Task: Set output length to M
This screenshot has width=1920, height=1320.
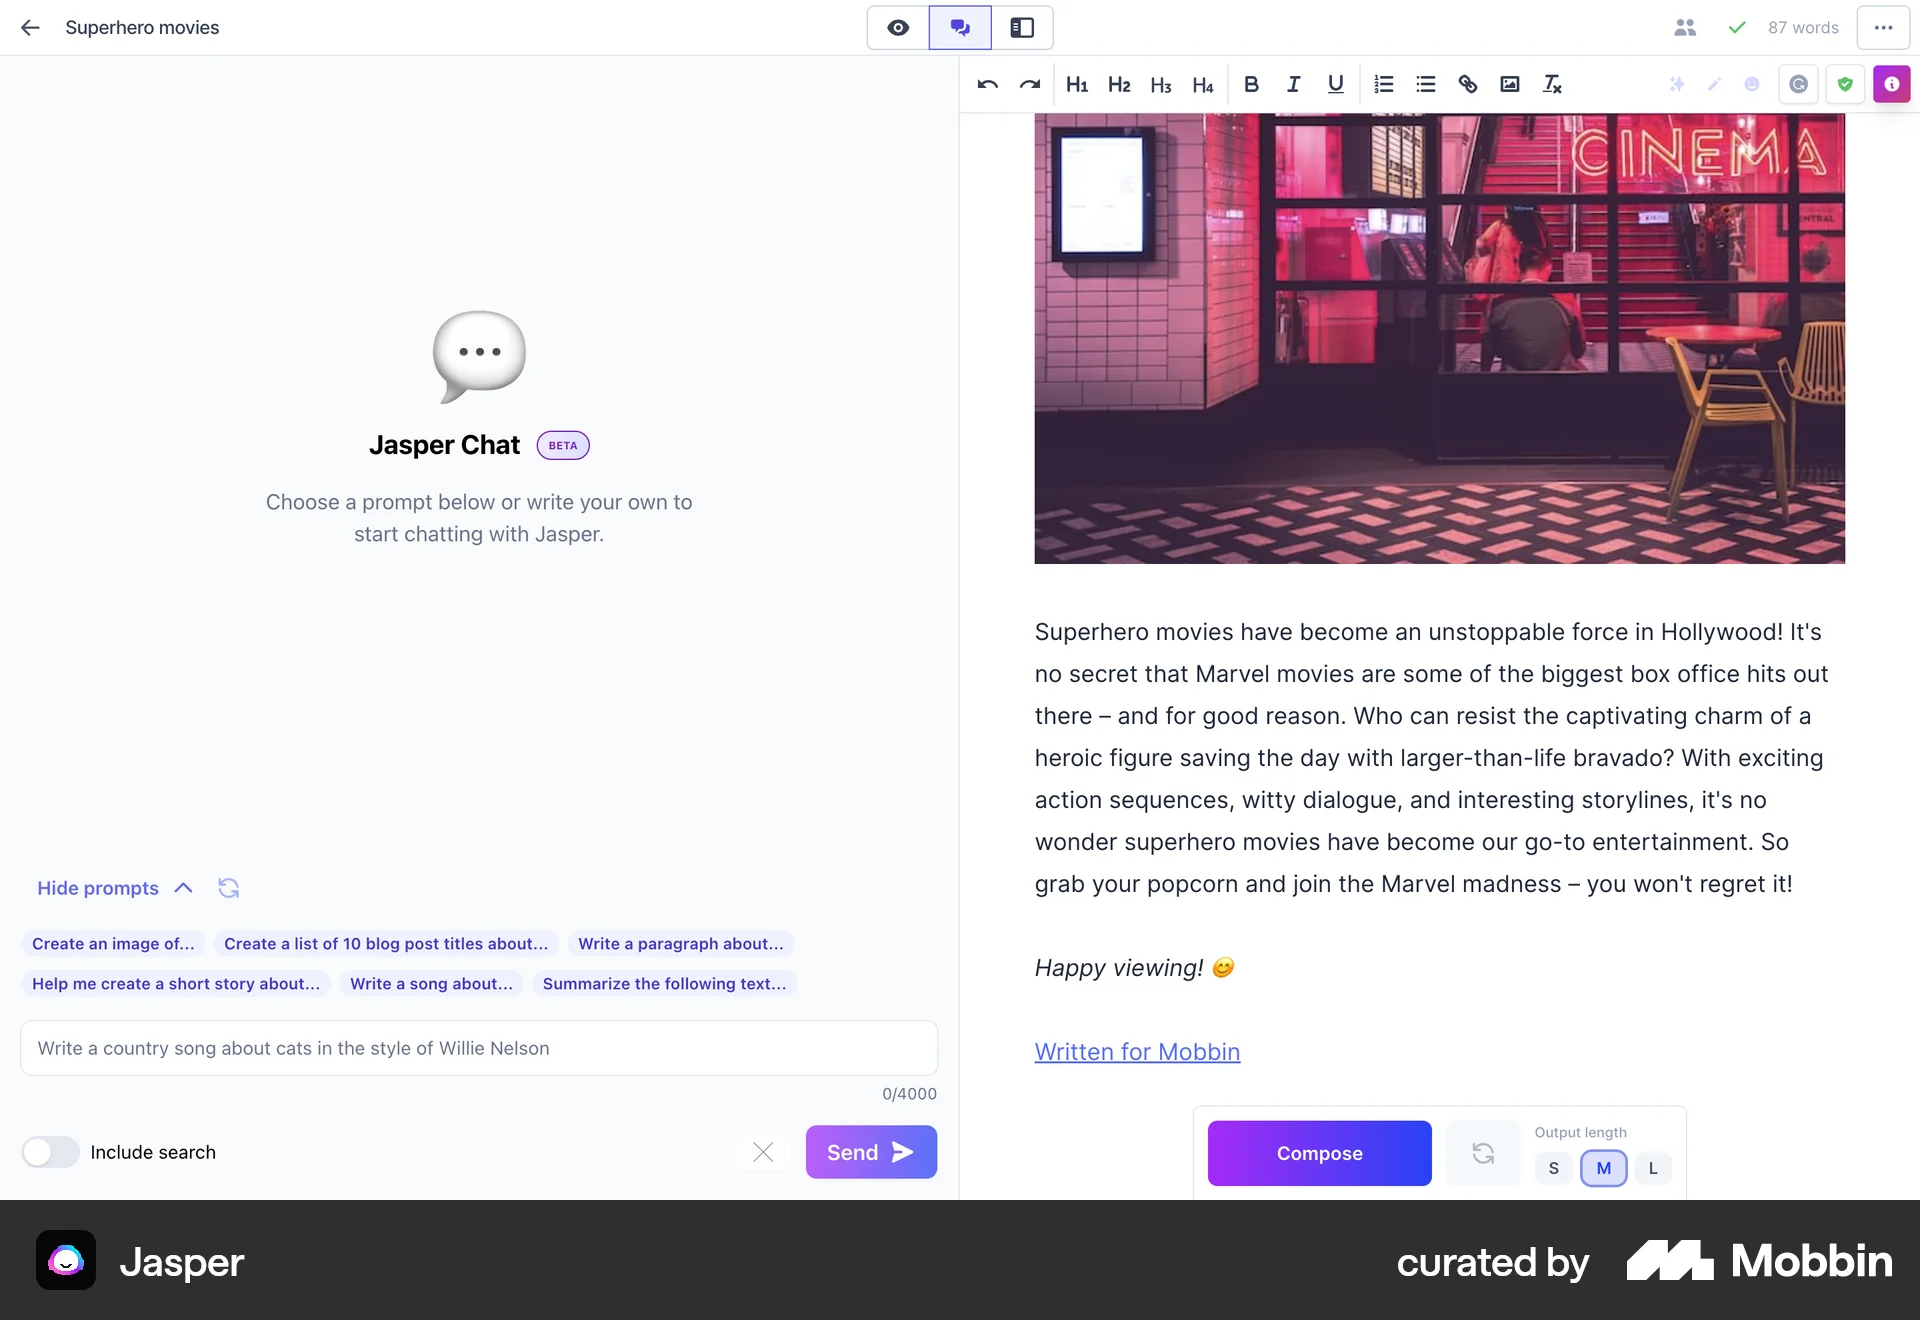Action: [x=1603, y=1168]
